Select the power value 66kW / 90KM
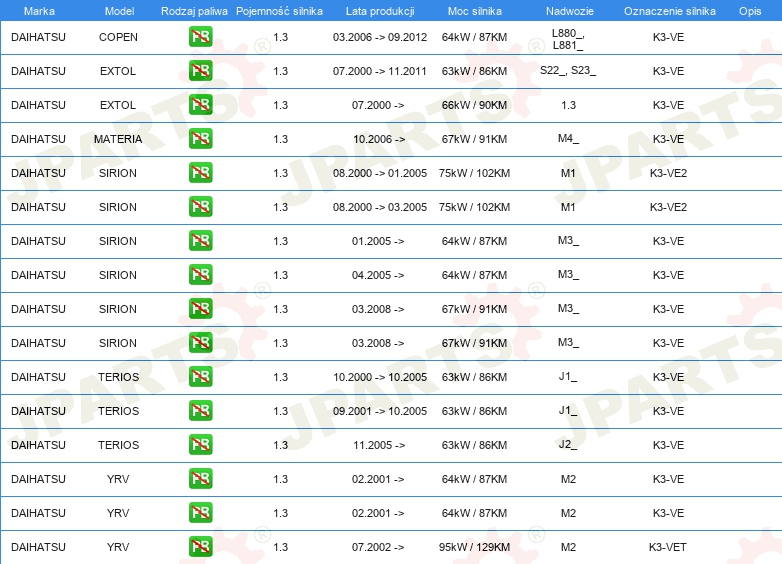The image size is (782, 564). 474,105
